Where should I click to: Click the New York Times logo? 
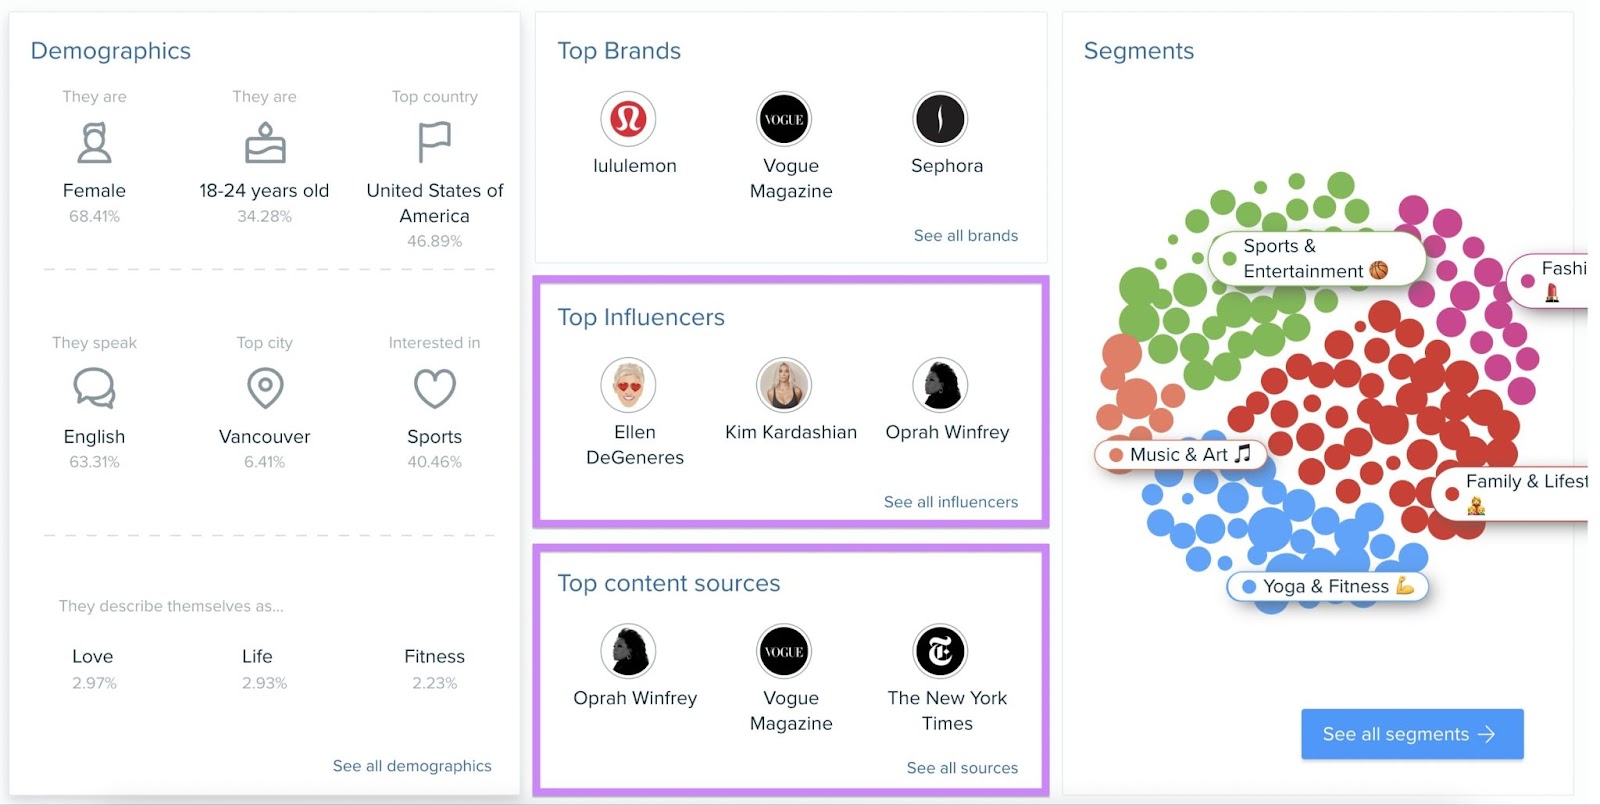941,651
